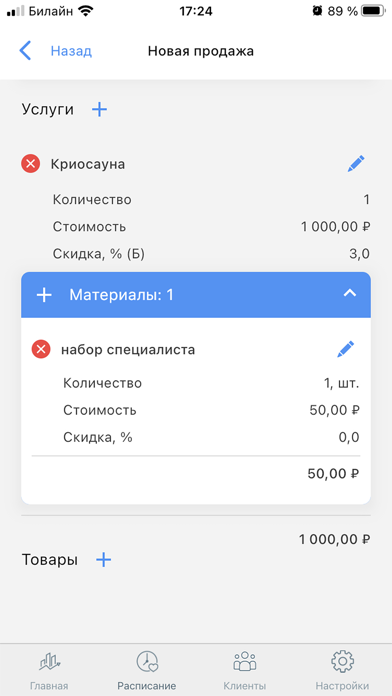Viewport: 392px width, 696px height.
Task: Add a material via plus in Материалы header
Action: 44,295
